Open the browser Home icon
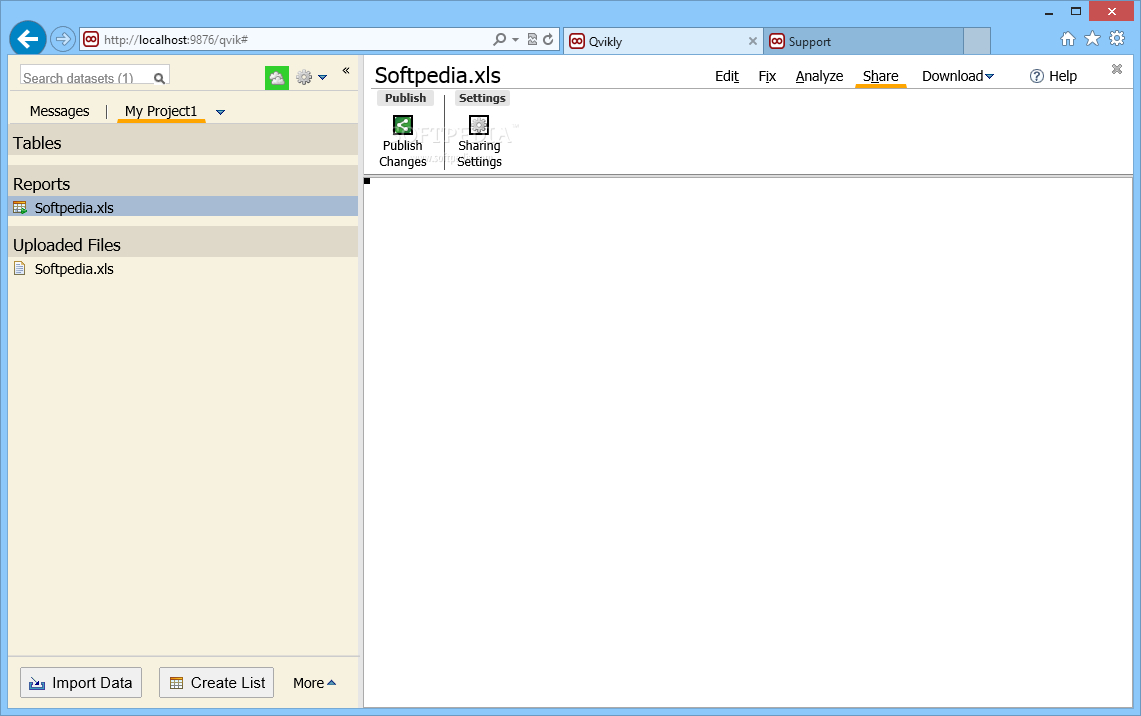1141x716 pixels. 1068,39
